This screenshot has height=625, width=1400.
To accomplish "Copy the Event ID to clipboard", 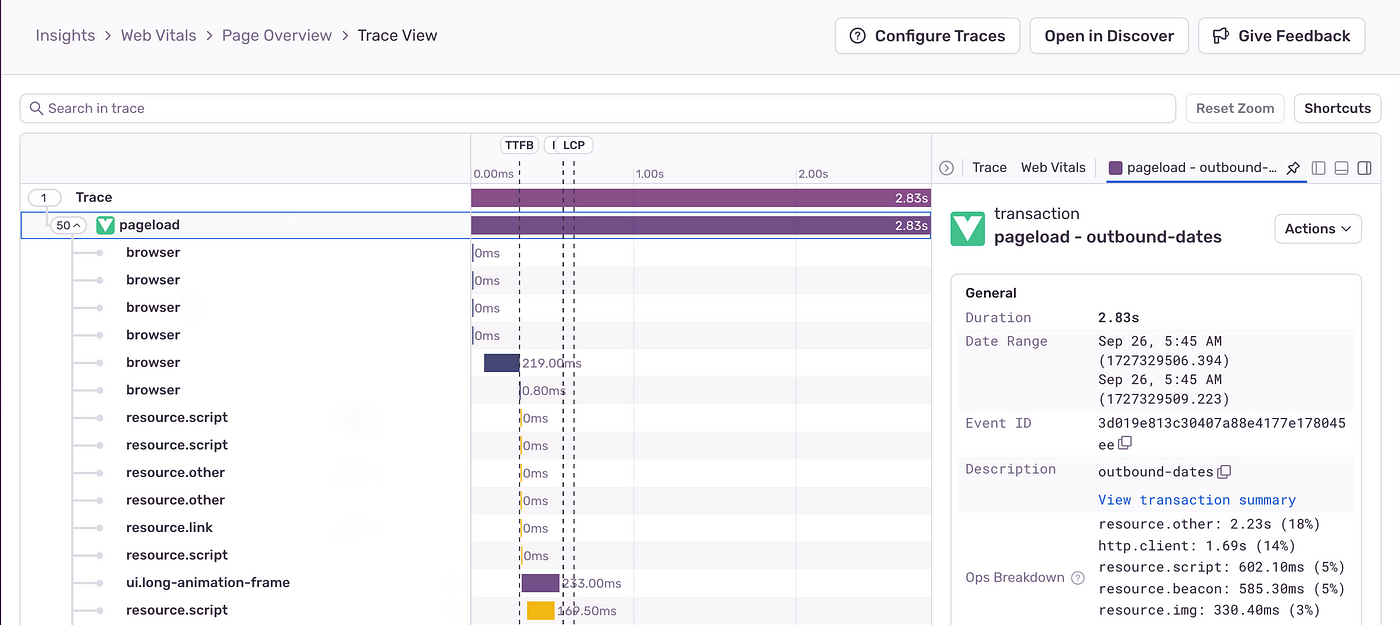I will (x=1125, y=443).
